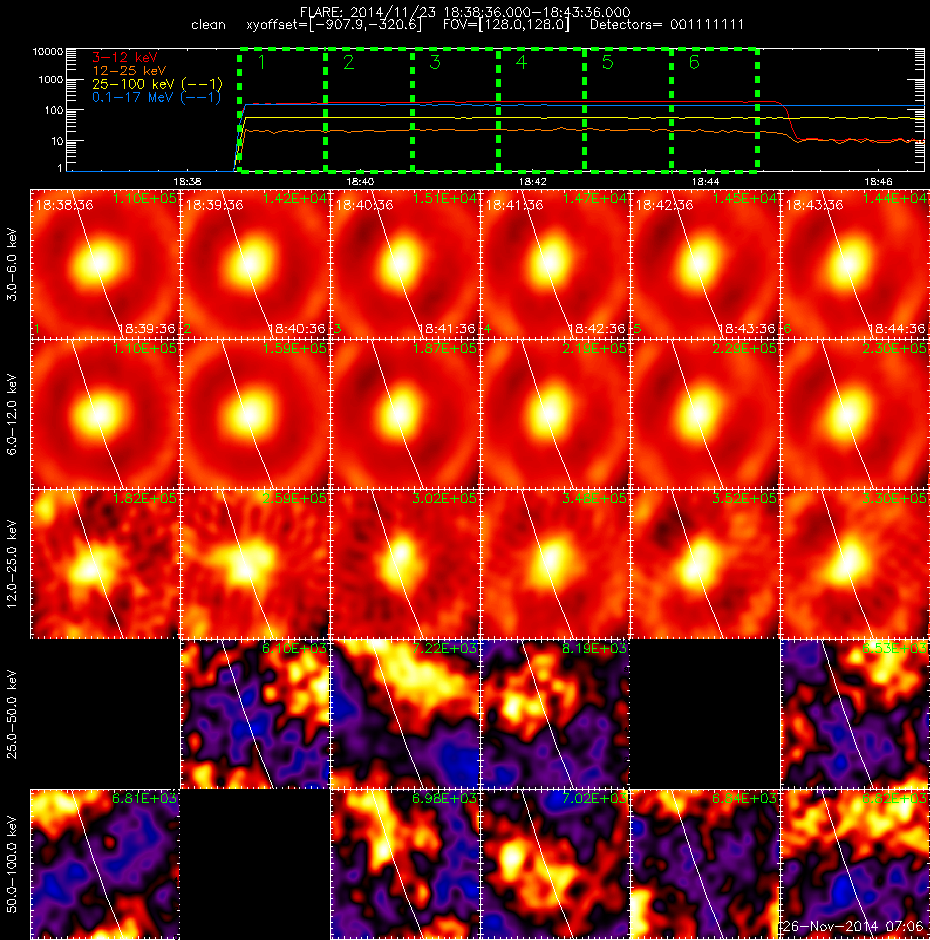
Task: Click the '12.0-25.0 keV' row label
Action: tap(13, 564)
